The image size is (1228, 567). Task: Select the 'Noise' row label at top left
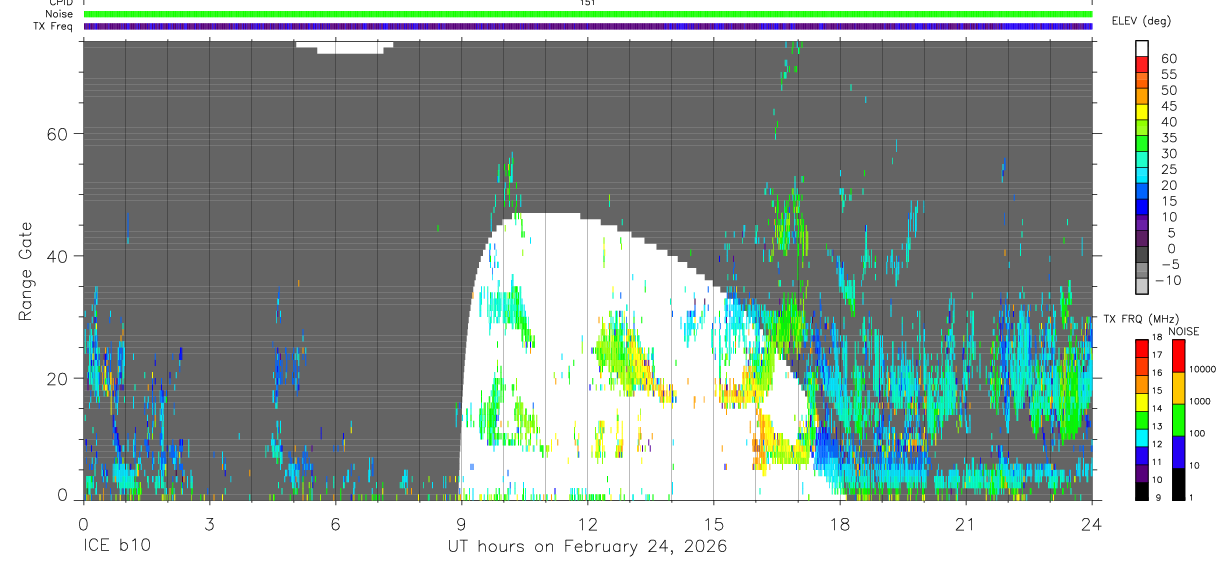pyautogui.click(x=60, y=14)
